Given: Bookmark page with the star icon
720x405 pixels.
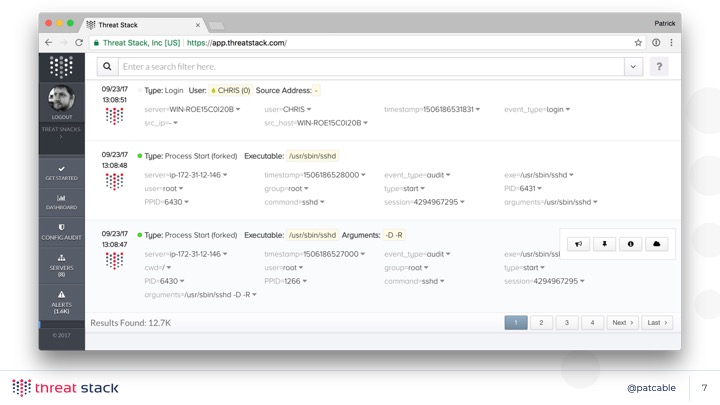Looking at the screenshot, I should pyautogui.click(x=638, y=43).
